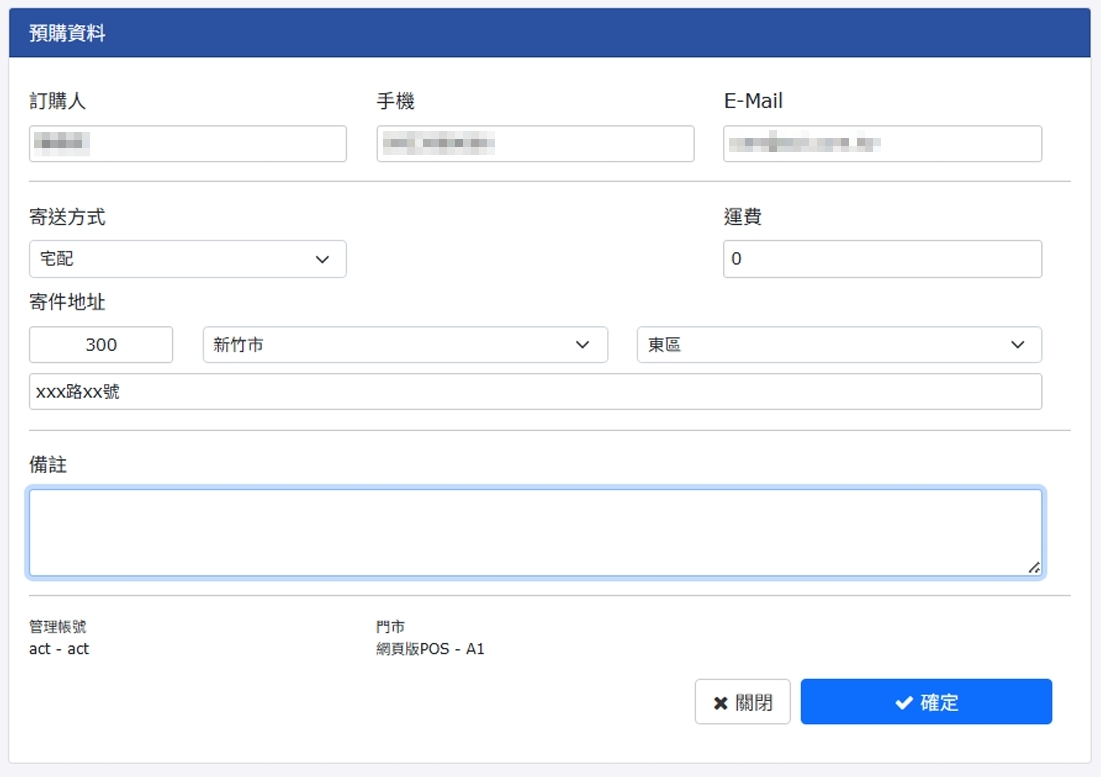Image resolution: width=1101 pixels, height=777 pixels.
Task: Click the 運費 shipping fee field
Action: [882, 259]
